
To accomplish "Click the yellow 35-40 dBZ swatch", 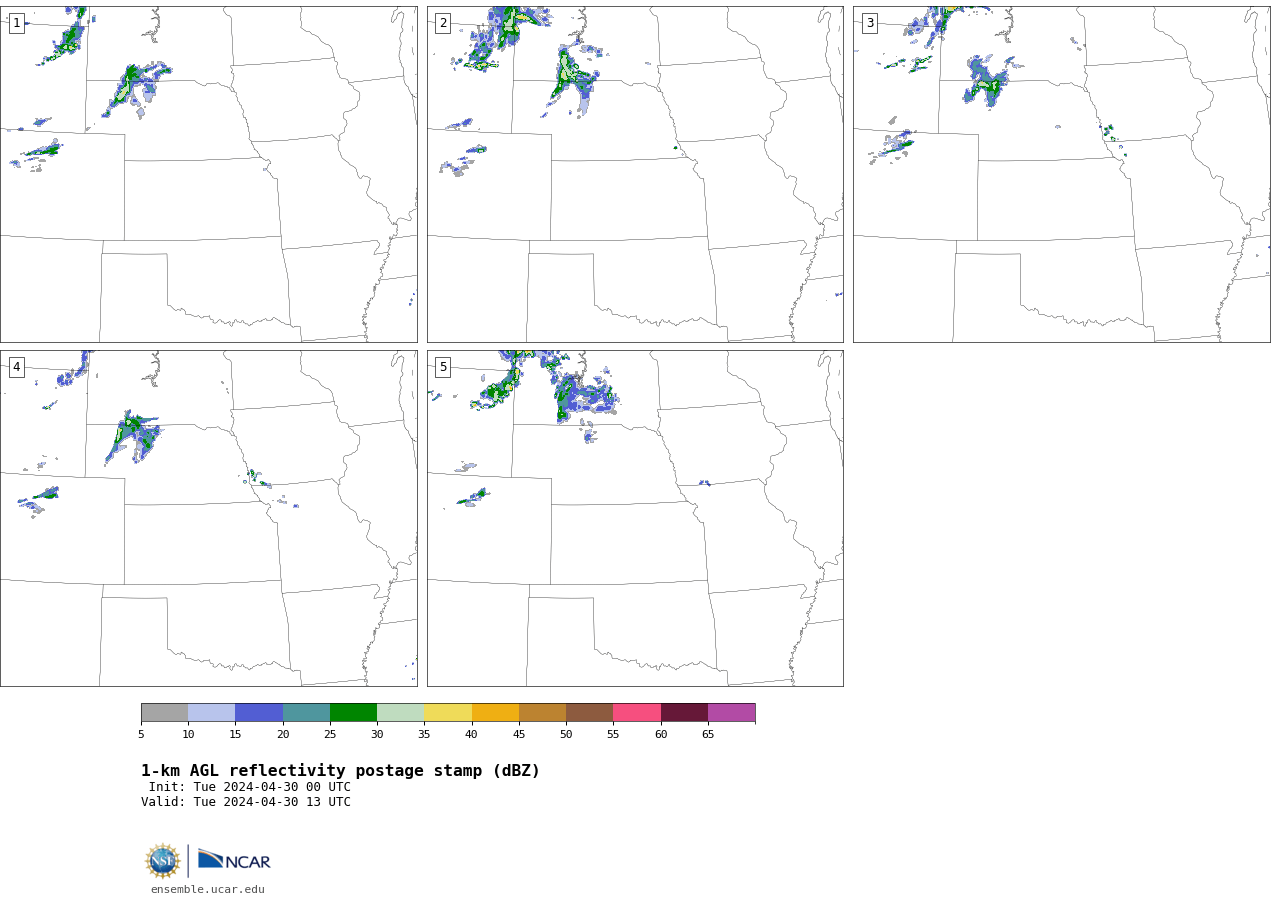I will [x=448, y=712].
